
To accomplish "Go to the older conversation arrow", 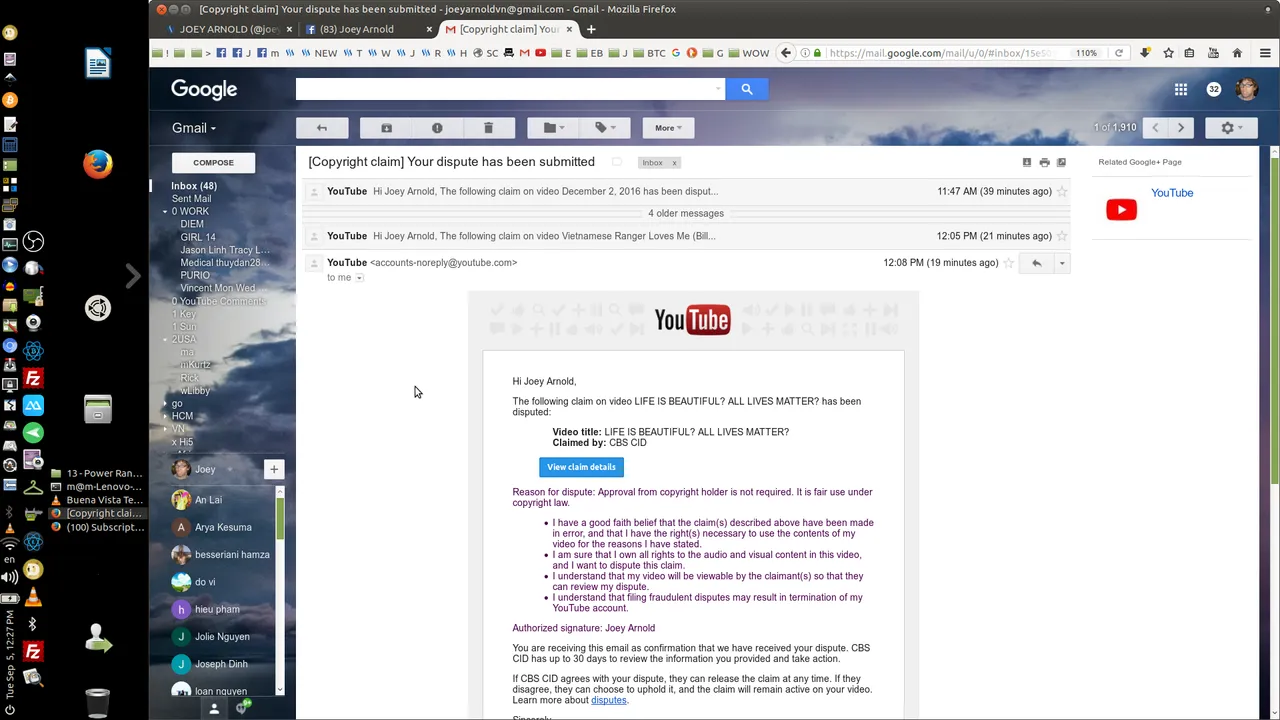I will pyautogui.click(x=1181, y=128).
